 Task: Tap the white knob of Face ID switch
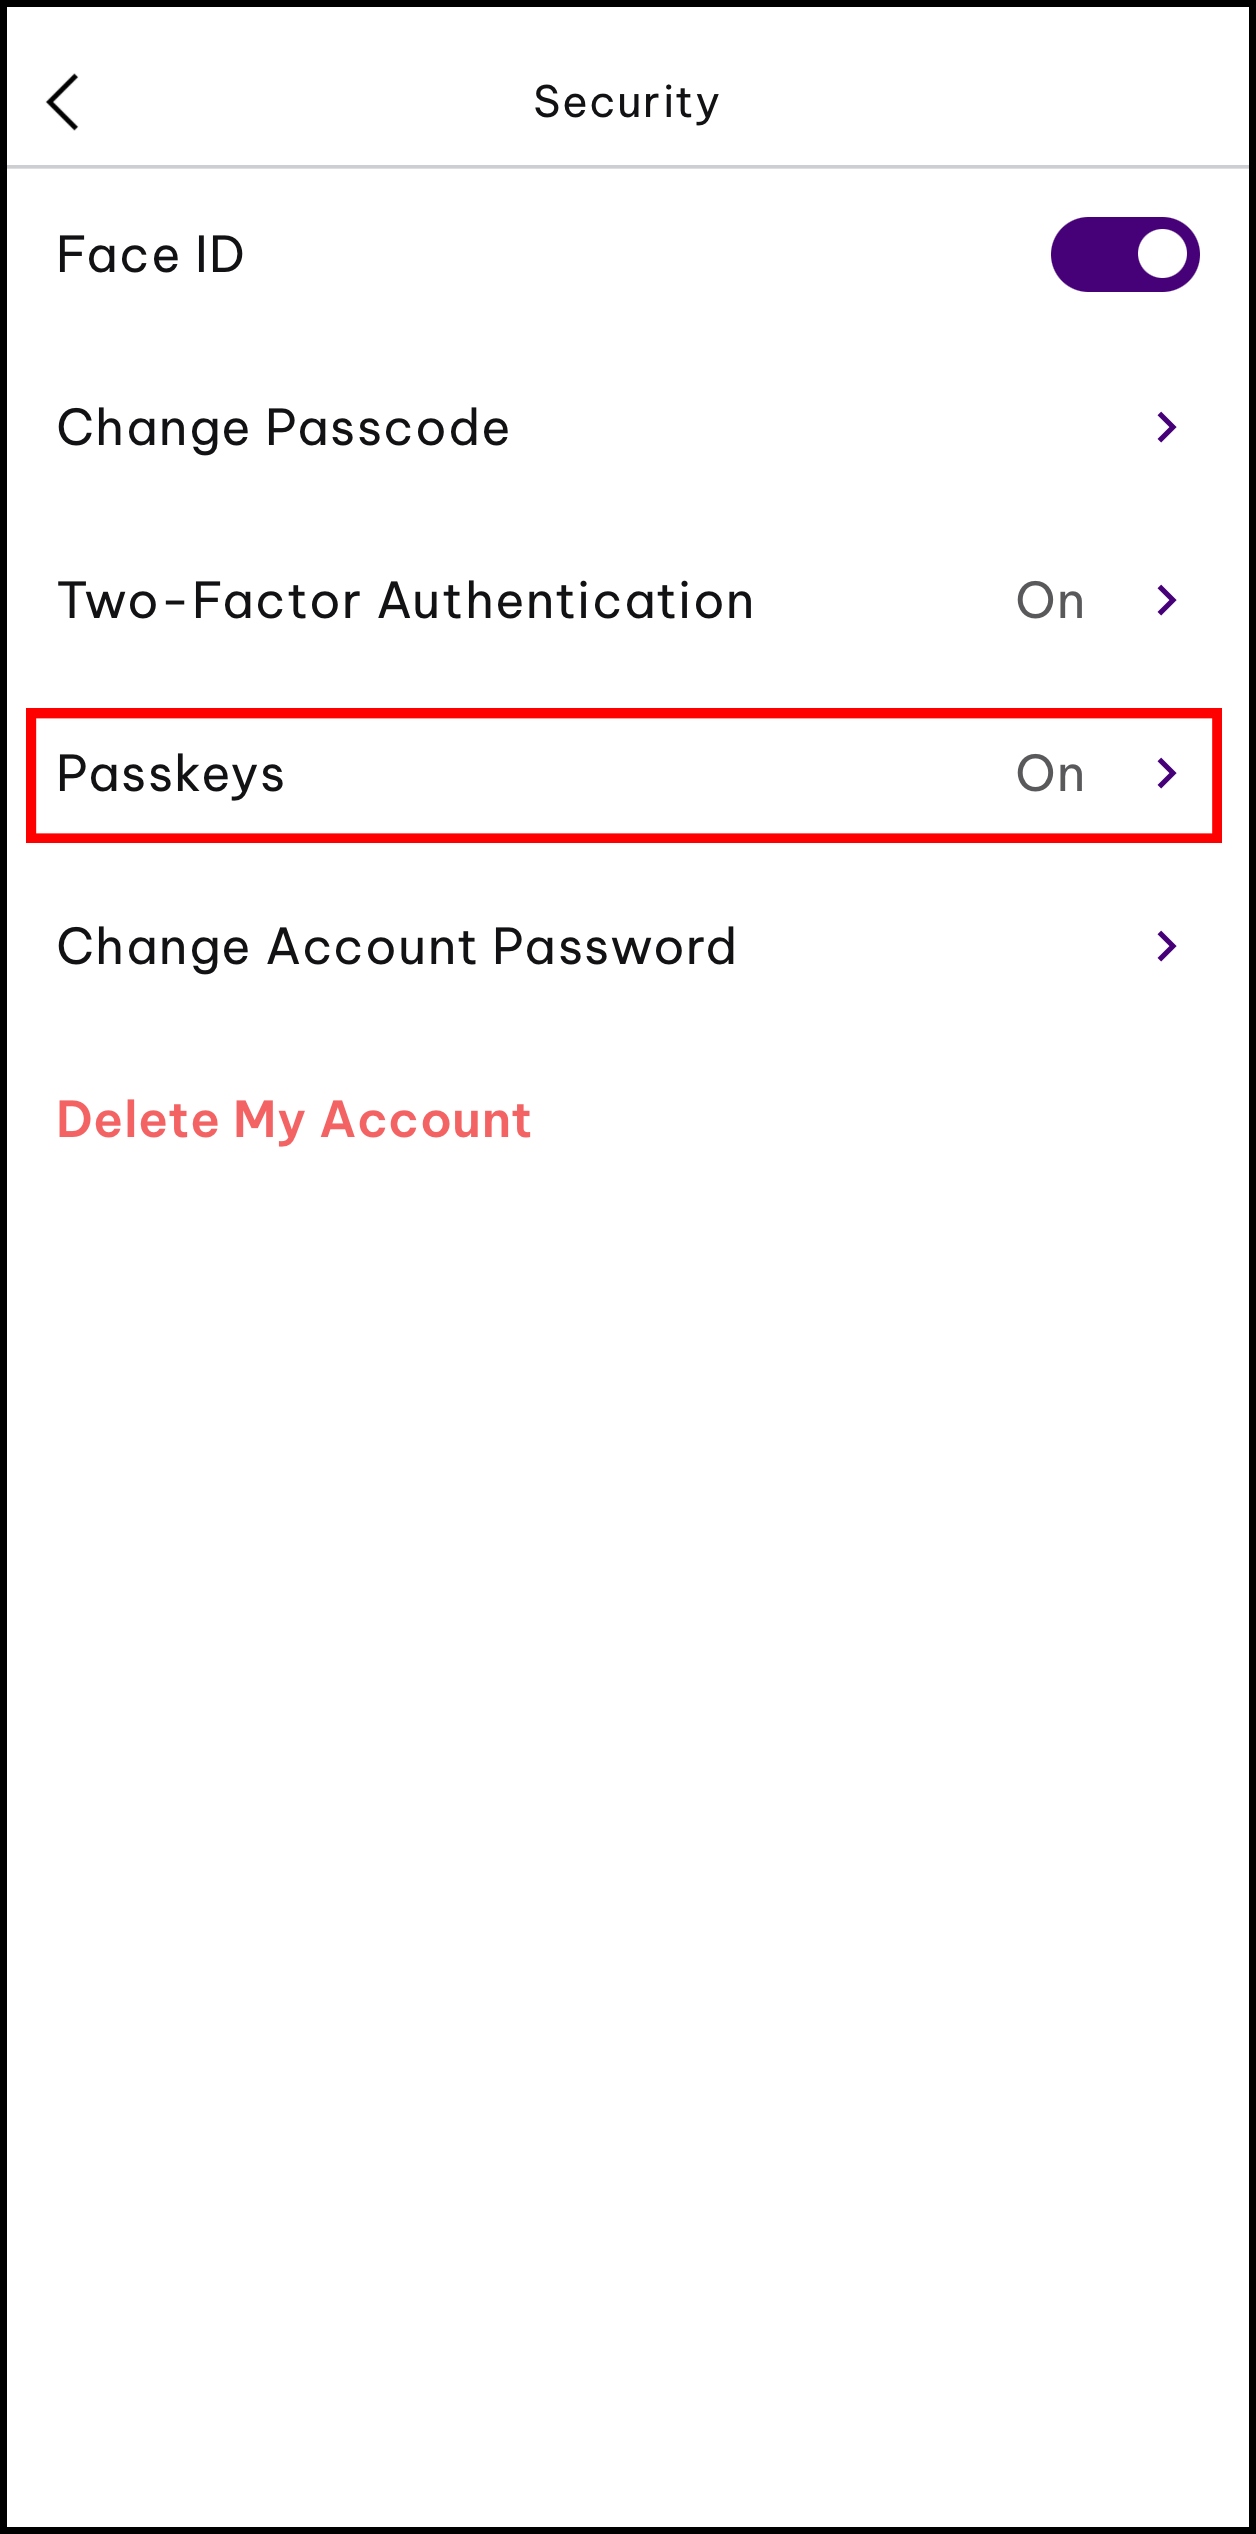pos(1162,254)
